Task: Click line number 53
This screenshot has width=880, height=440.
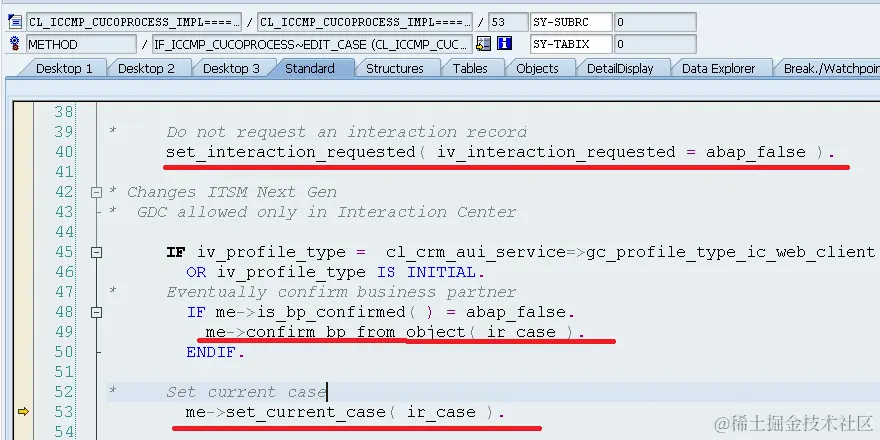Action: [x=63, y=412]
